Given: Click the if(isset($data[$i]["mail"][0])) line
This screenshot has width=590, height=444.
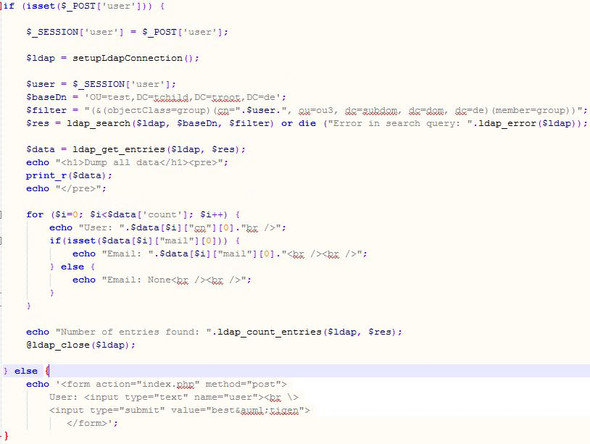Looking at the screenshot, I should 144,241.
